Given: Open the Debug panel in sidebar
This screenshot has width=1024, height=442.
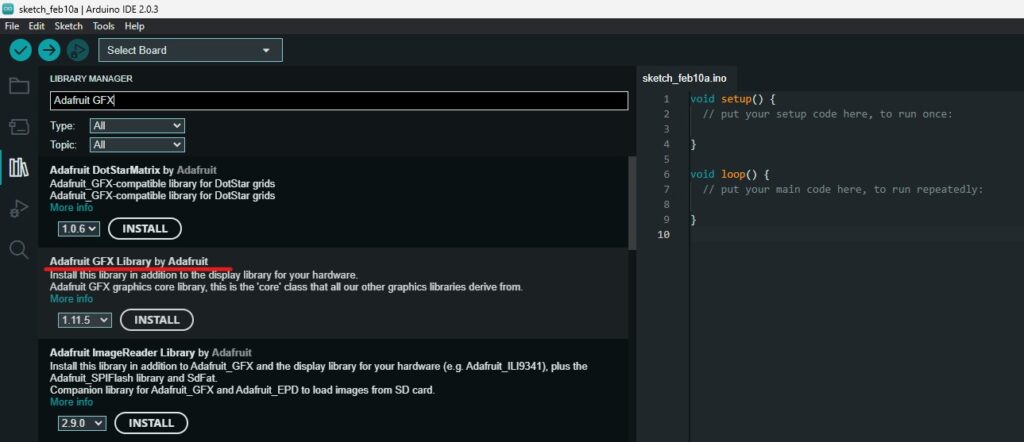Looking at the screenshot, I should coord(19,209).
